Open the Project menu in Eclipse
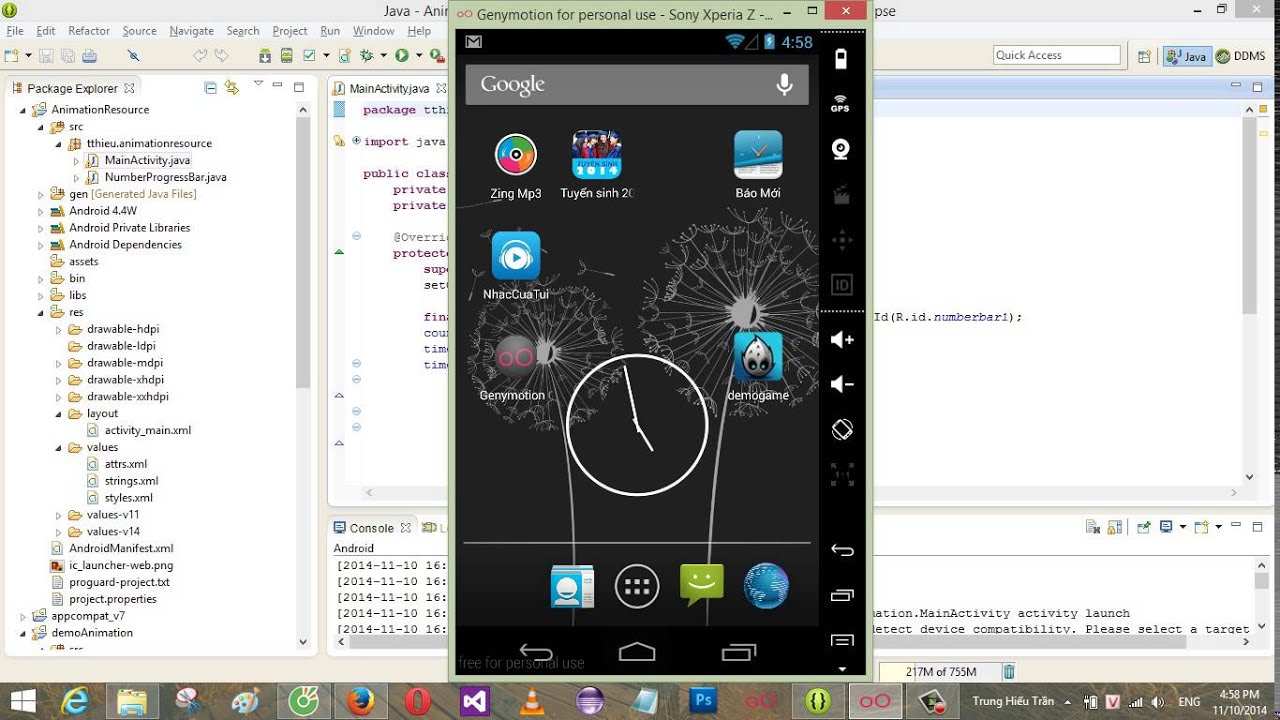The width and height of the screenshot is (1280, 720). pyautogui.click(x=290, y=31)
